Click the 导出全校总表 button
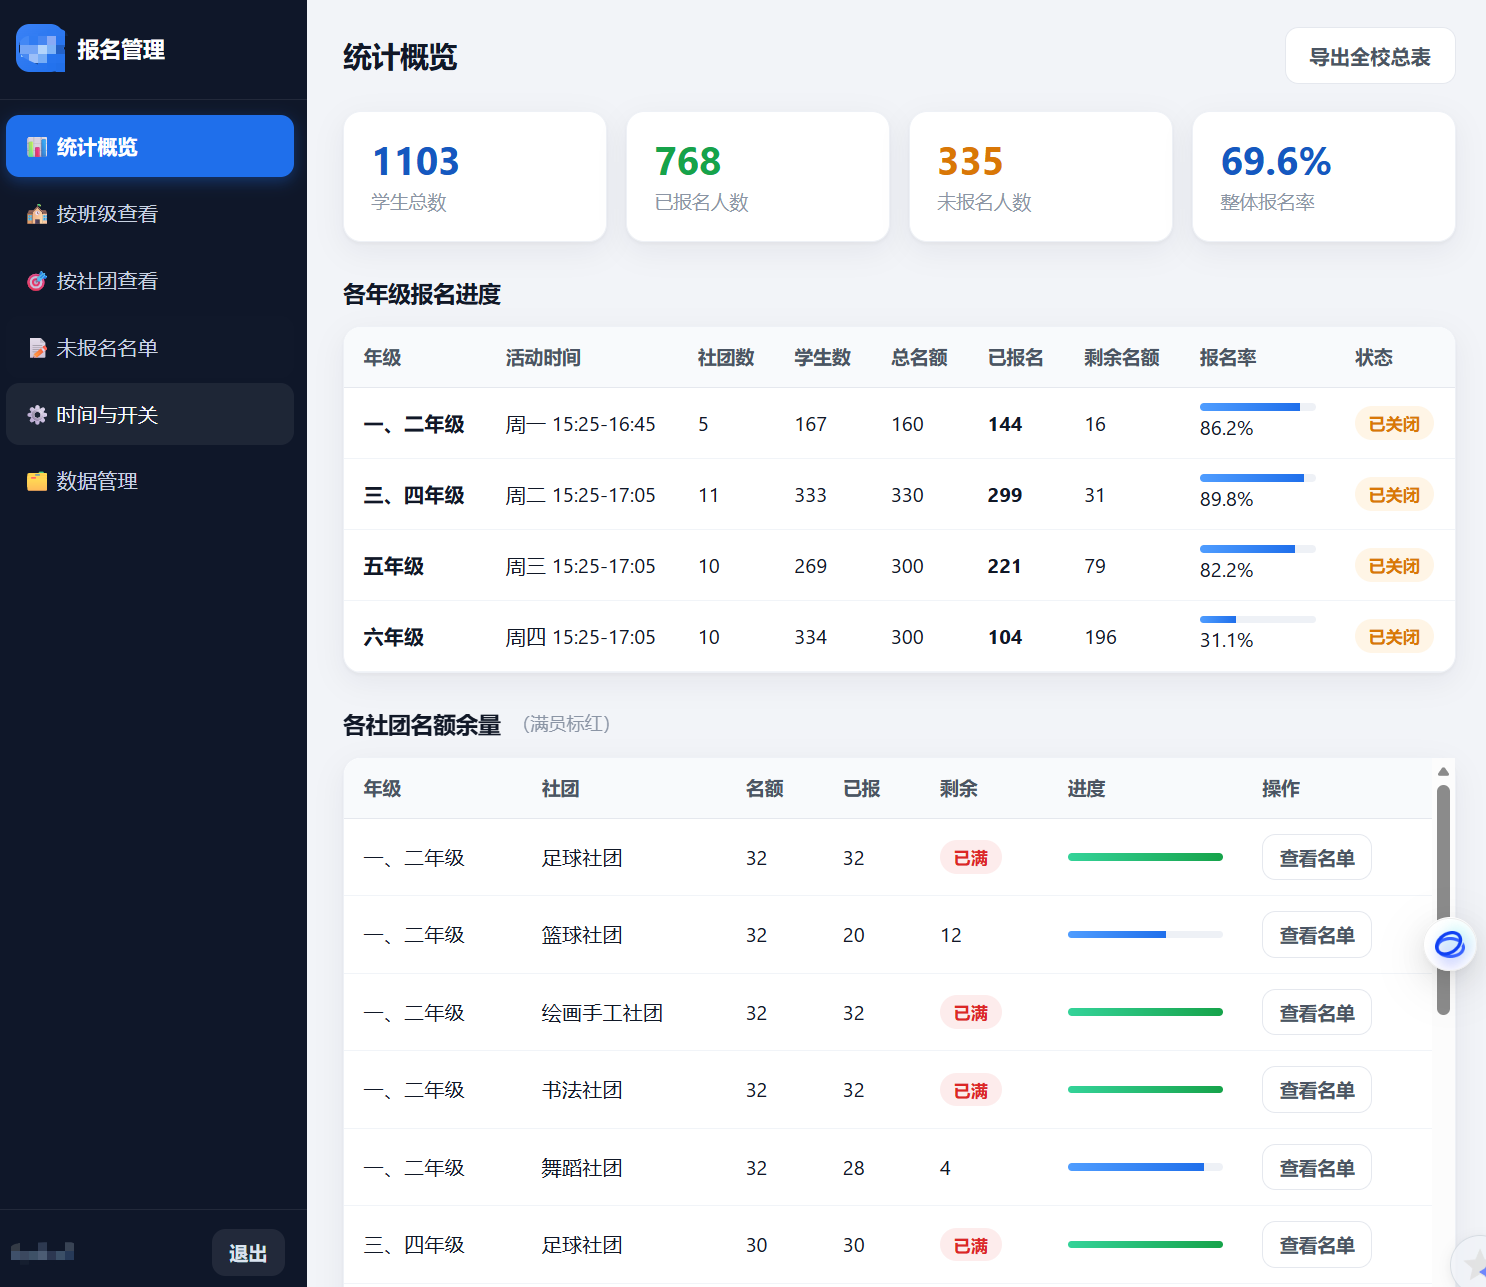This screenshot has height=1287, width=1486. tap(1370, 56)
